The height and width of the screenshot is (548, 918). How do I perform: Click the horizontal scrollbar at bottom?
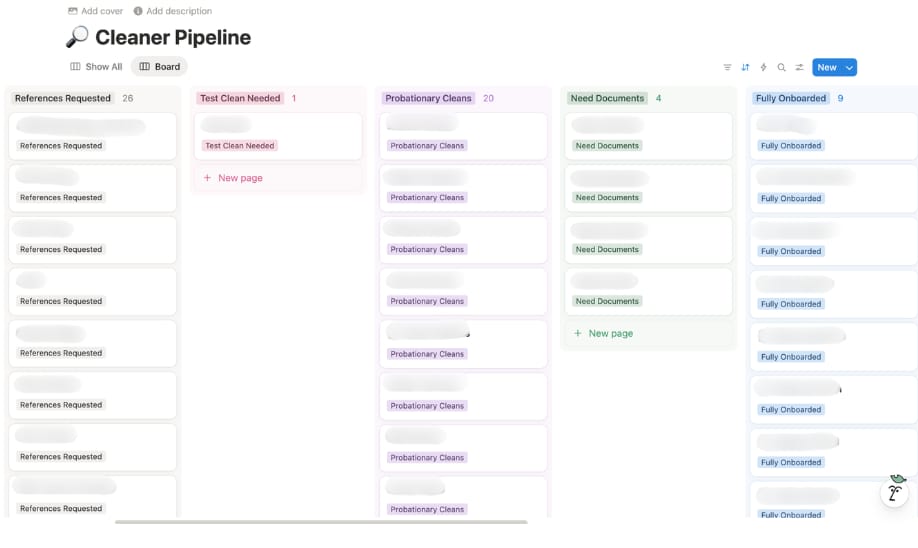(x=320, y=522)
